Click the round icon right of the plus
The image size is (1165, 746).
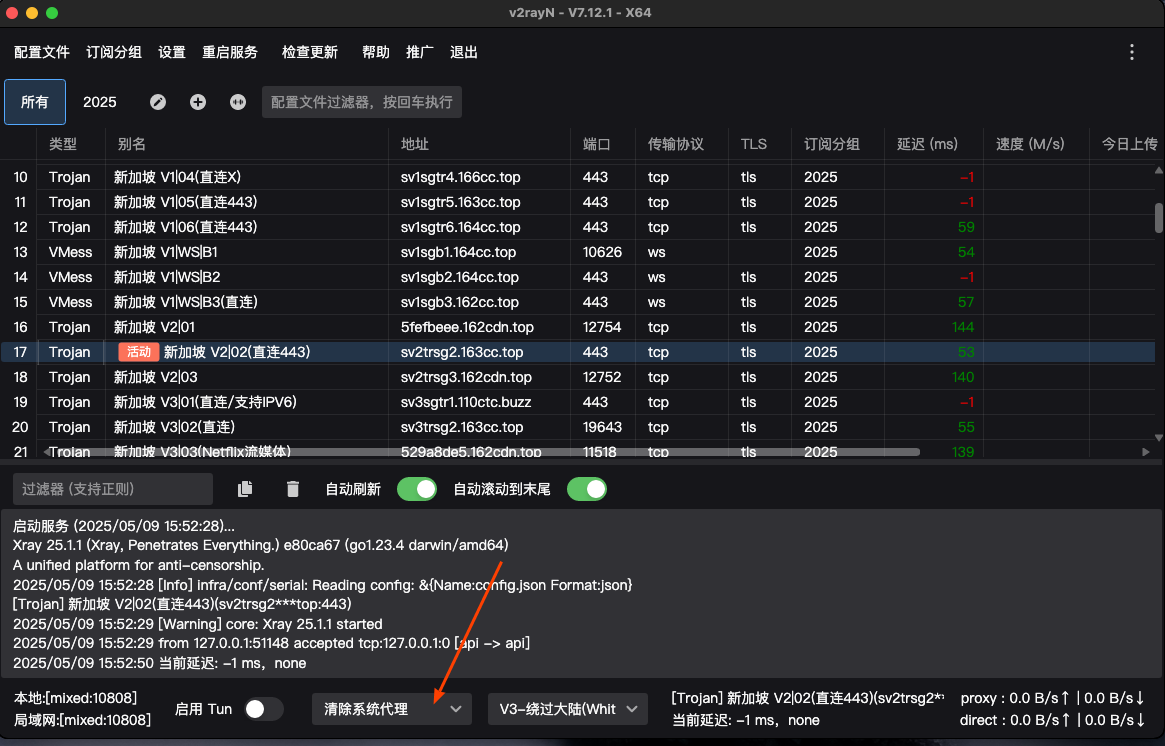click(238, 103)
